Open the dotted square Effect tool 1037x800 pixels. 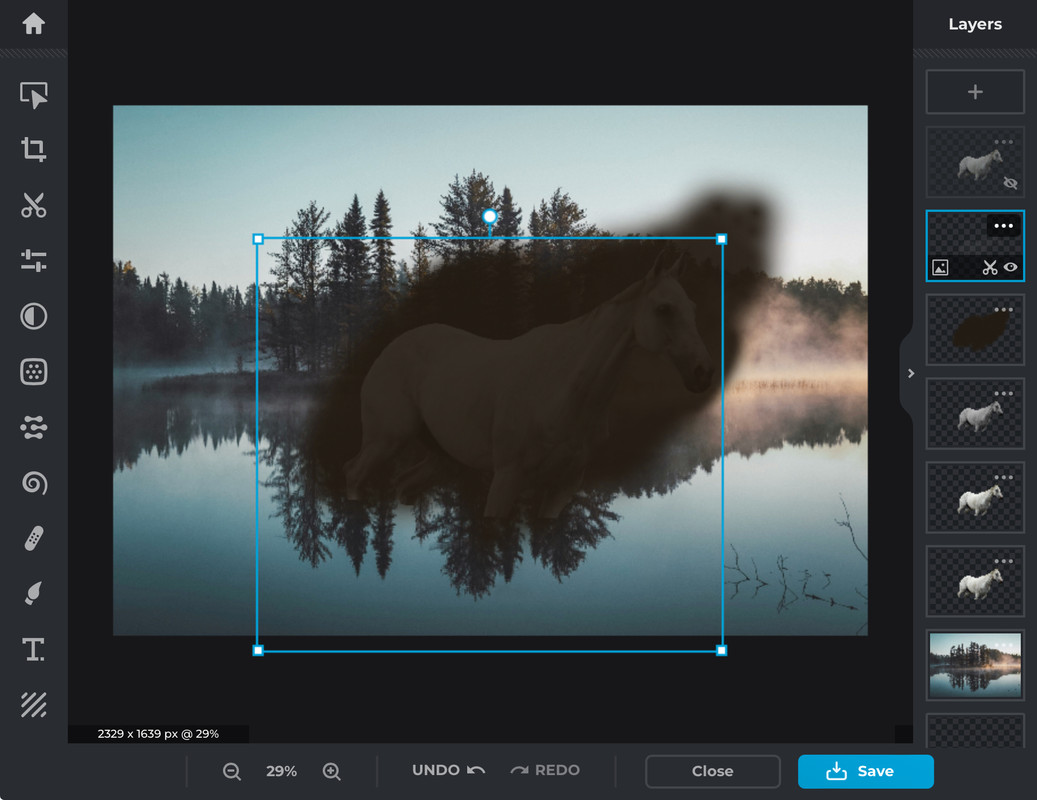(x=33, y=372)
